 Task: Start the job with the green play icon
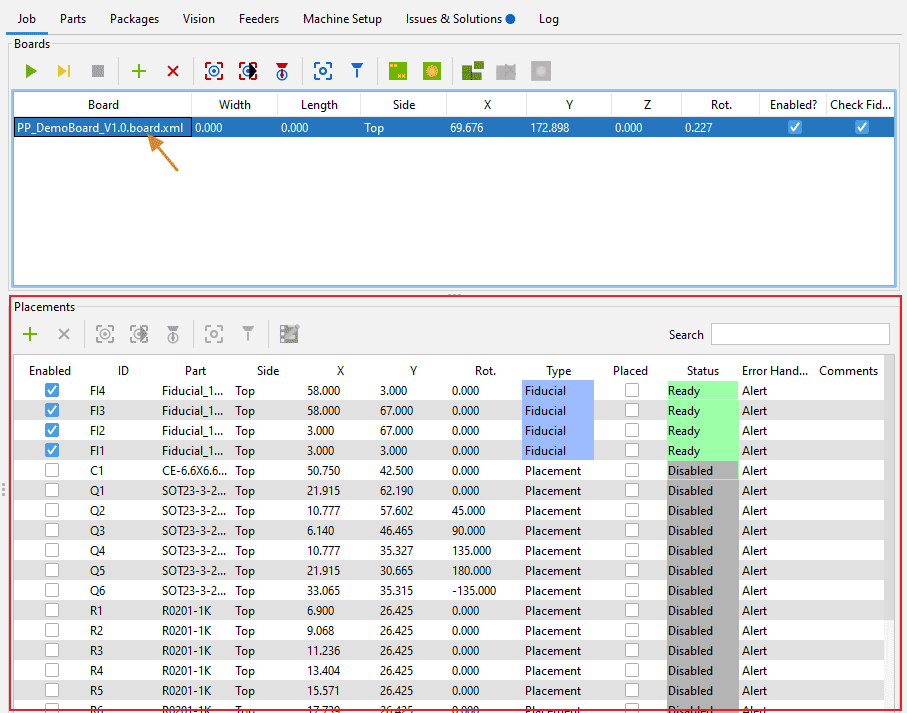31,71
